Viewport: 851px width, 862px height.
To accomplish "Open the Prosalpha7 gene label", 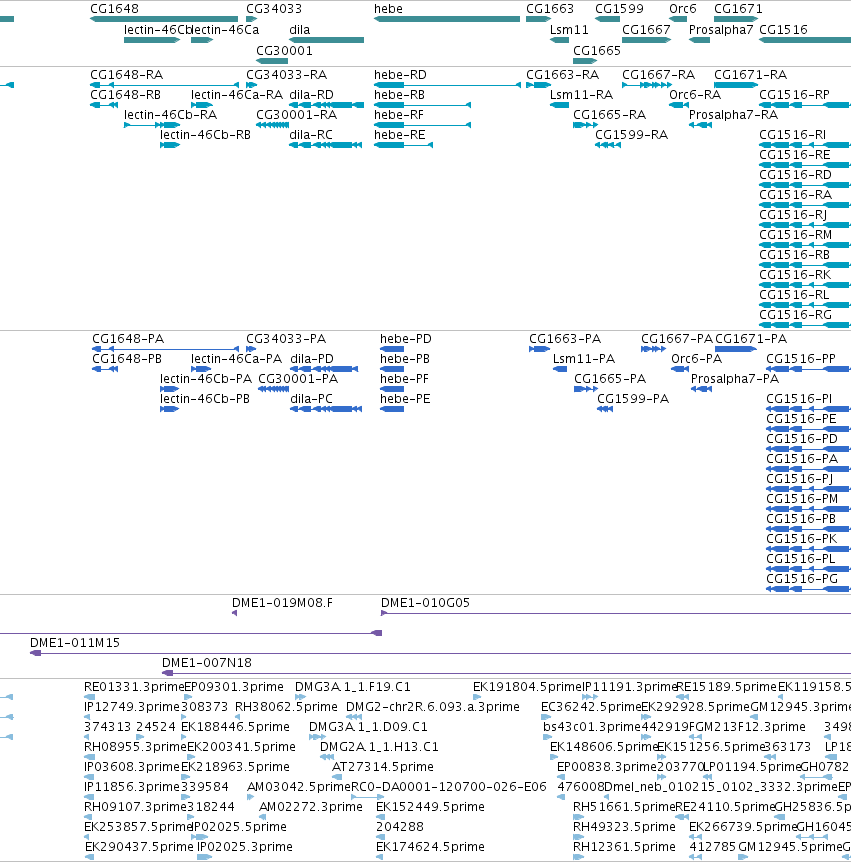I will [x=721, y=30].
